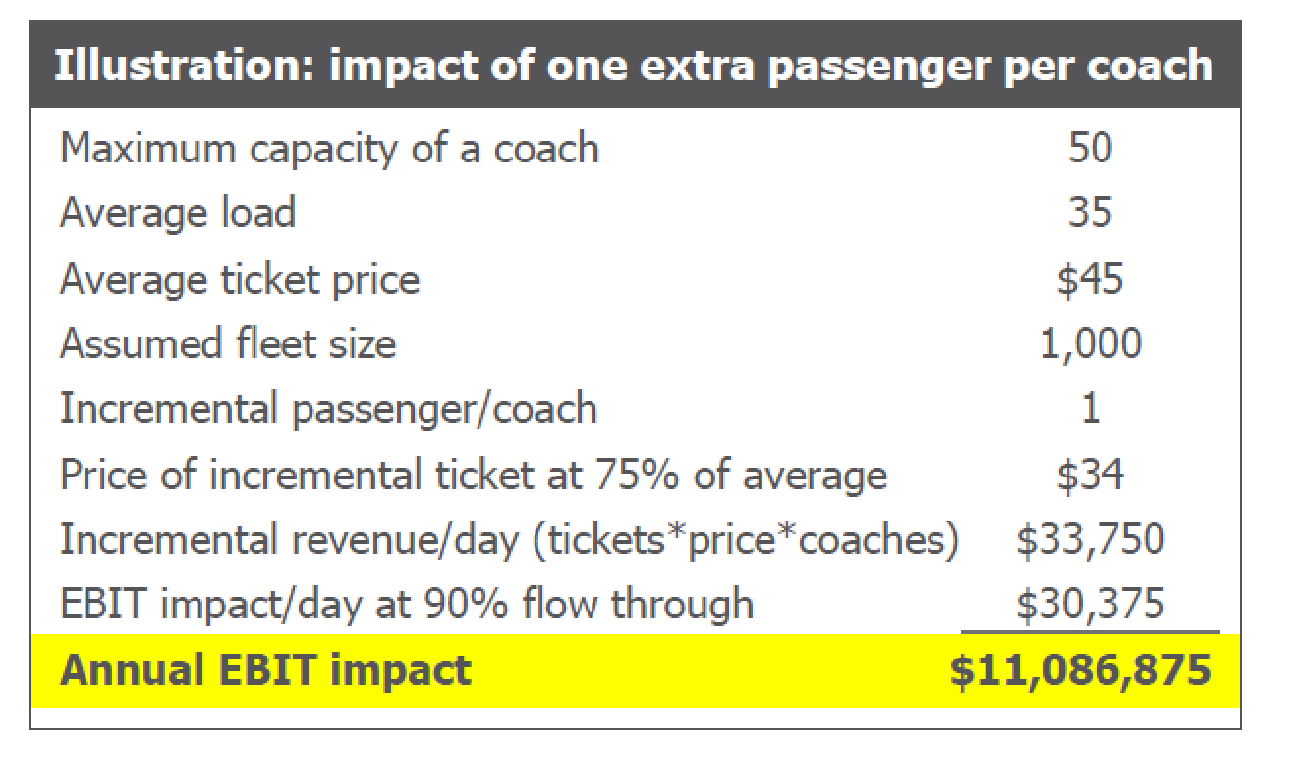1297x771 pixels.
Task: Click the incremental passenger value 1
Action: point(1090,409)
